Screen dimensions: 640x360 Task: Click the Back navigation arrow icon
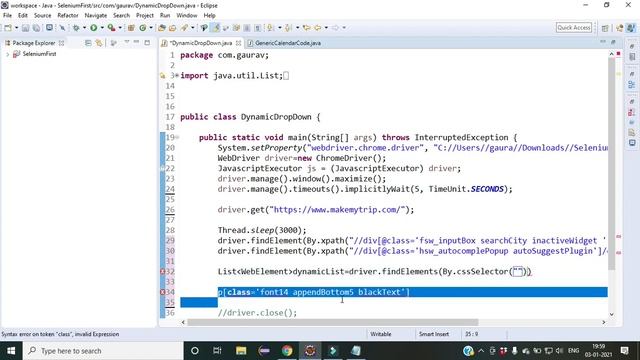[x=318, y=28]
